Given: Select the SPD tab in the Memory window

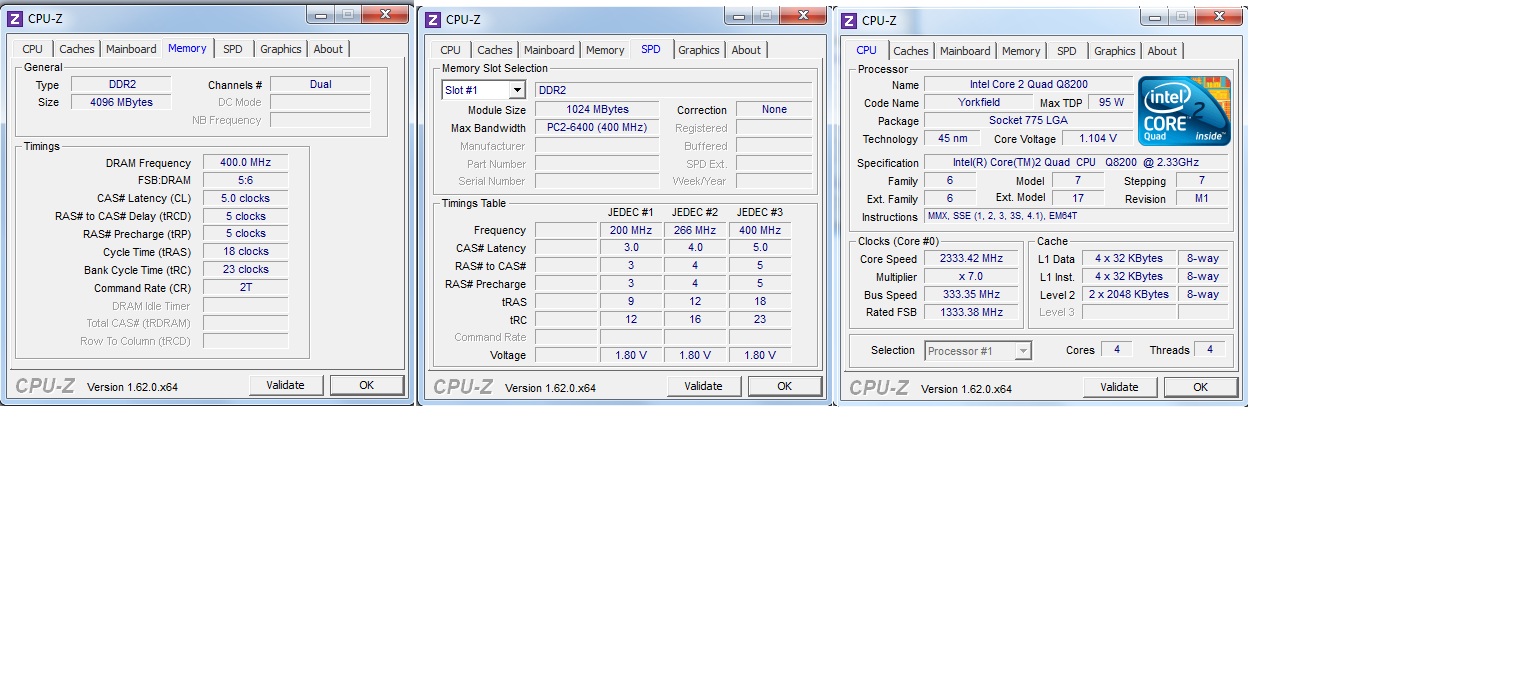Looking at the screenshot, I should click(233, 49).
